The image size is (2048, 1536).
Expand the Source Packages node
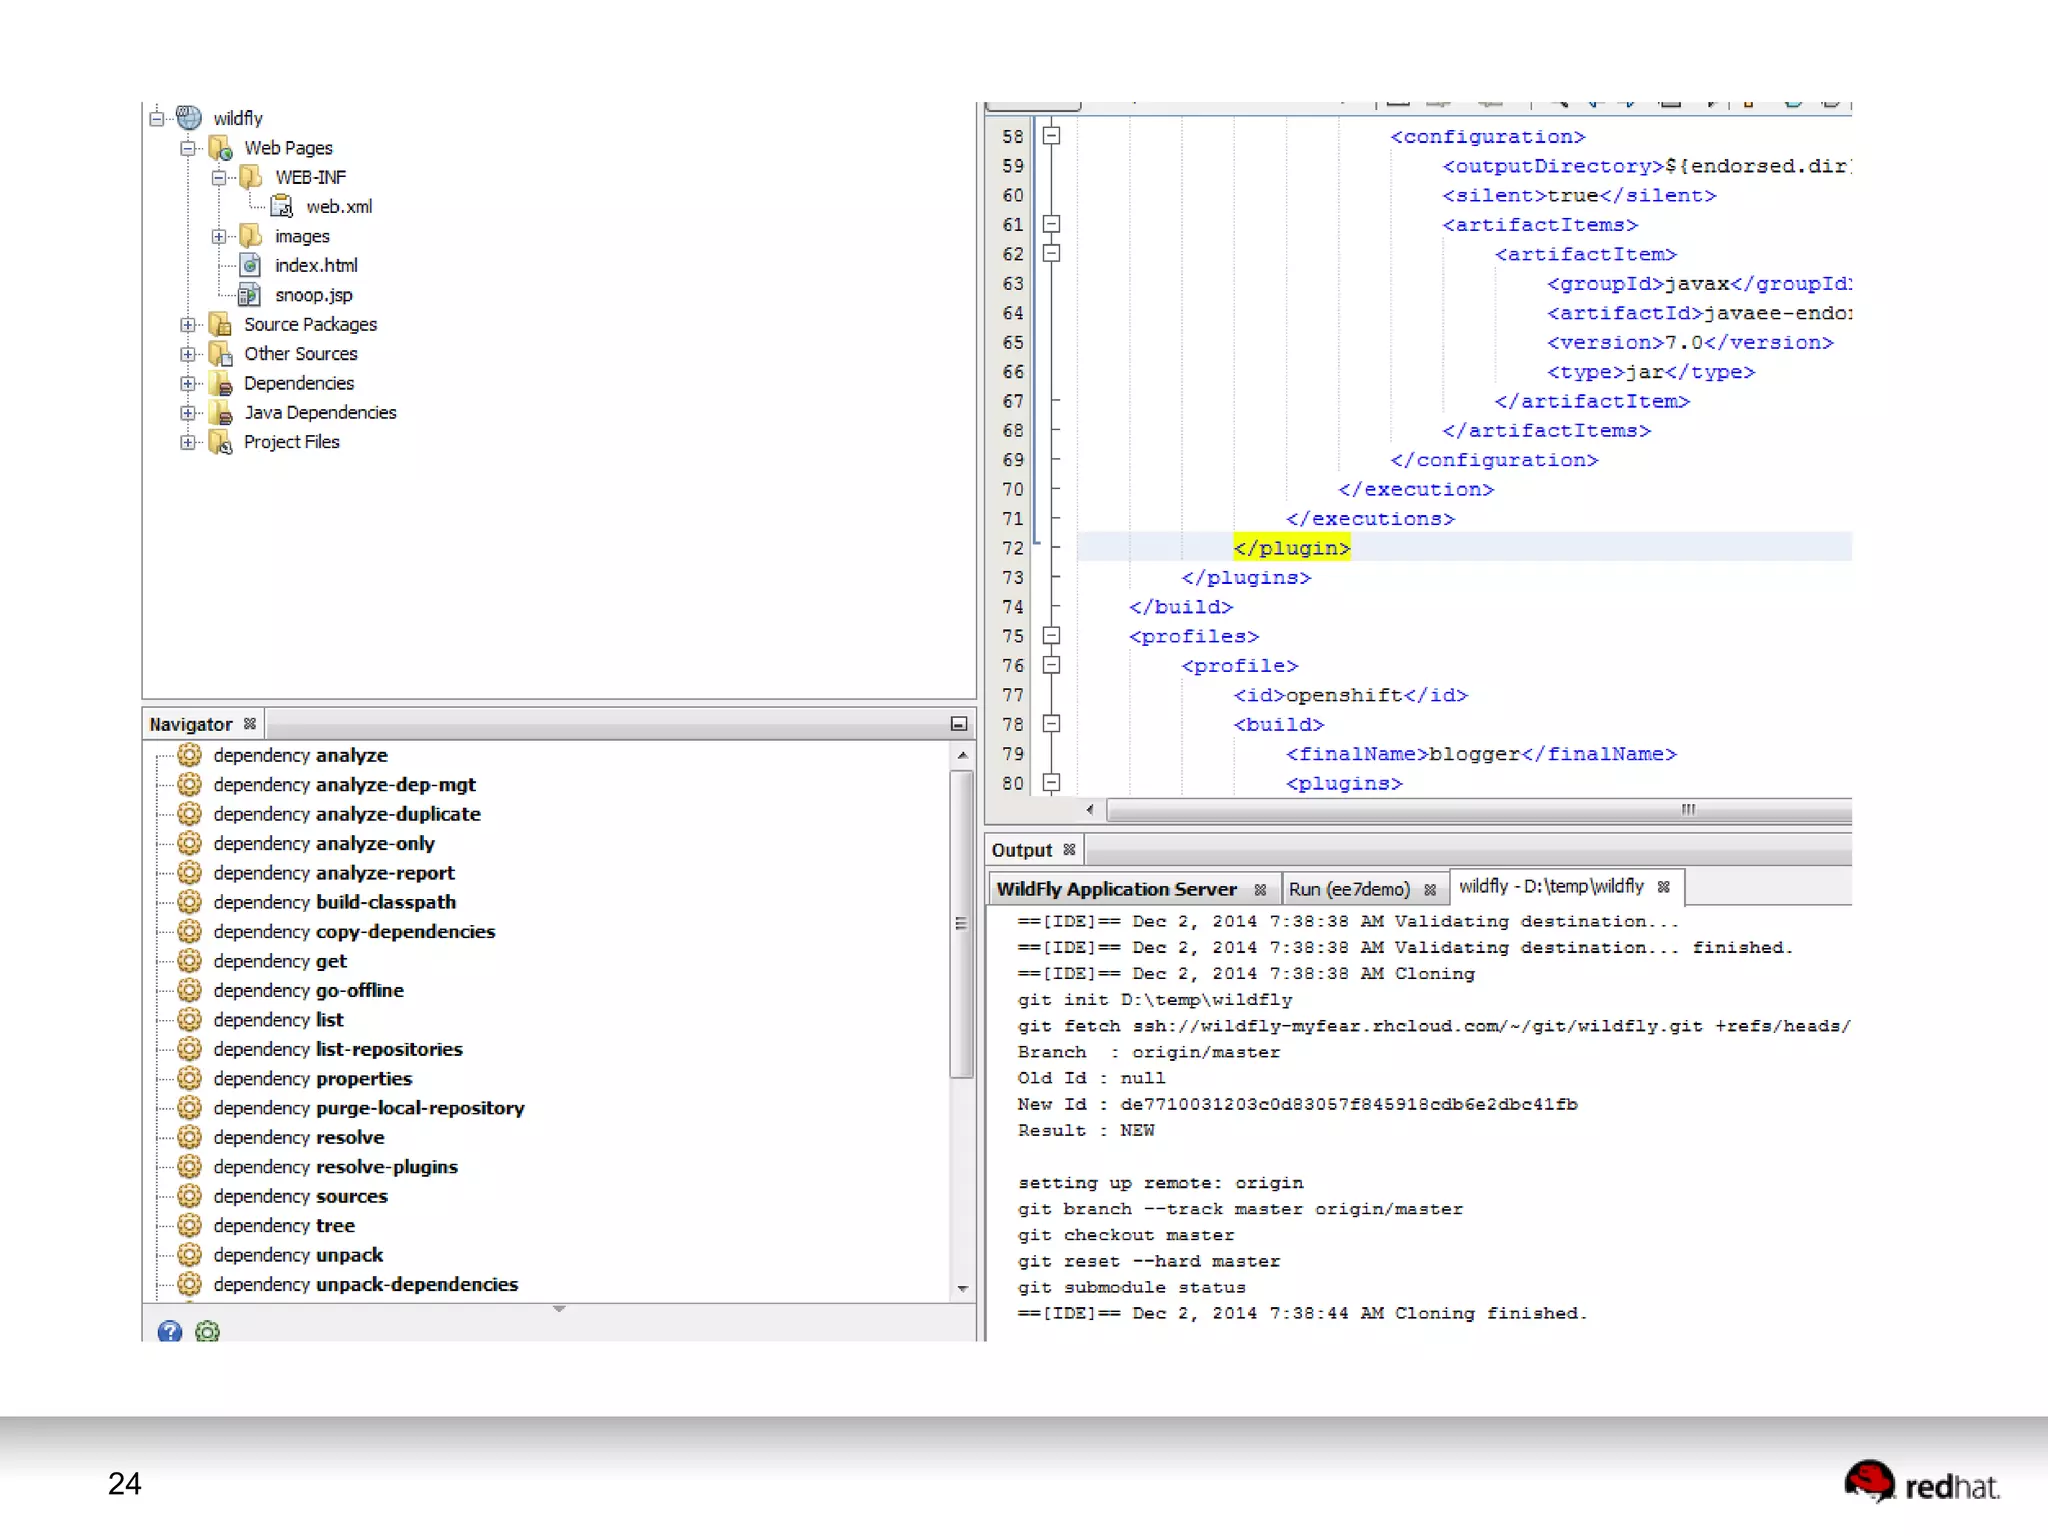(x=187, y=324)
